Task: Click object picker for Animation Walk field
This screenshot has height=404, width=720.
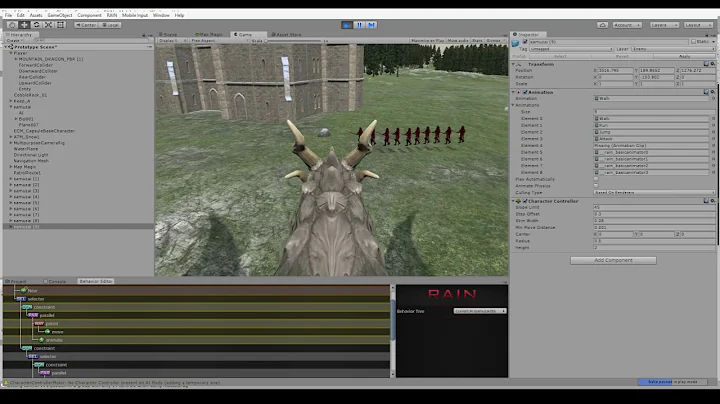Action: [714, 98]
